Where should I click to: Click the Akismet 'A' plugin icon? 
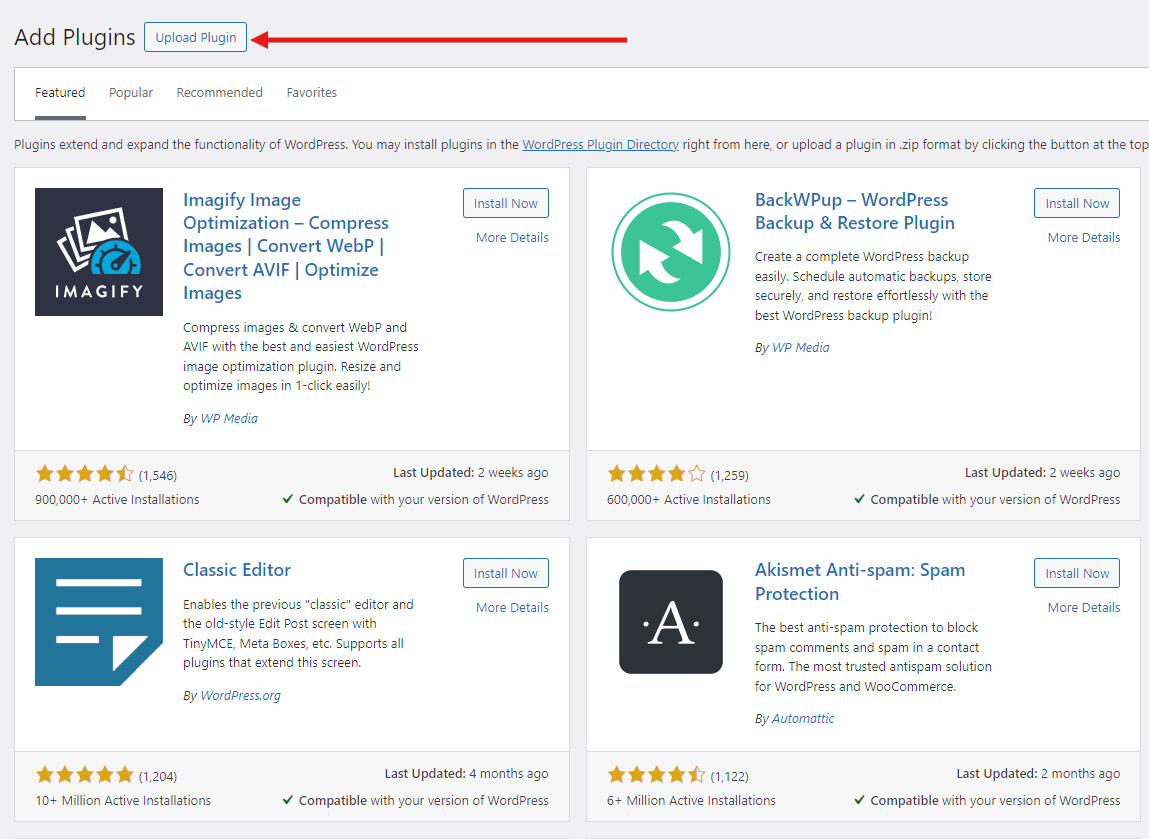point(670,622)
